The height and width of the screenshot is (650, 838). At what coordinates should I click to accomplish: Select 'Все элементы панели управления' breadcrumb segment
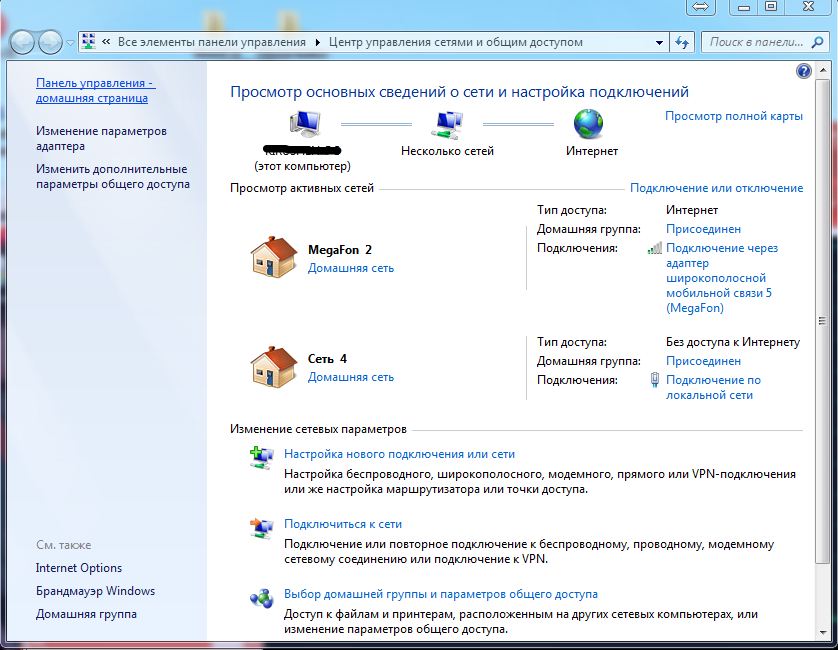pyautogui.click(x=211, y=42)
